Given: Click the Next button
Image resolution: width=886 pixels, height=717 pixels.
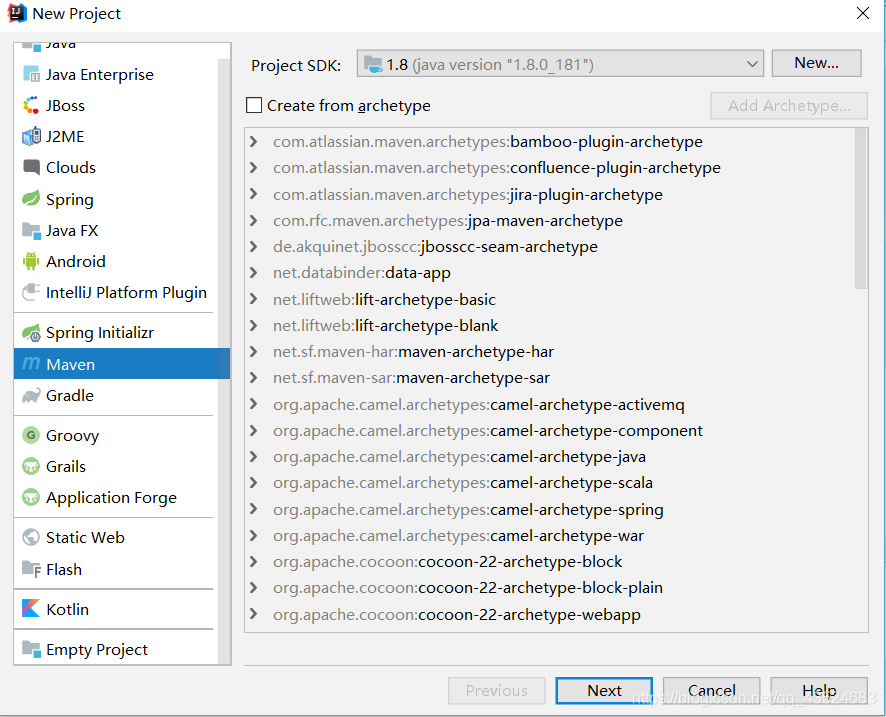Looking at the screenshot, I should (604, 690).
